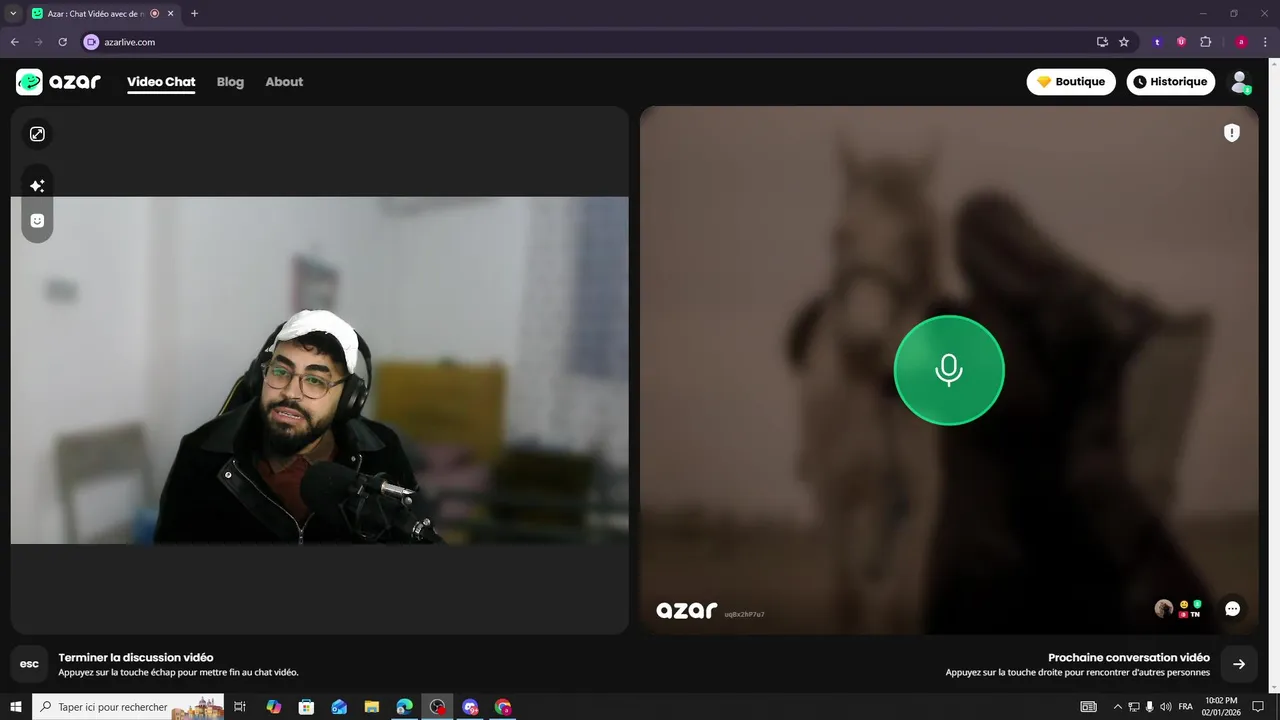Click the install app icon in address bar

(1102, 42)
